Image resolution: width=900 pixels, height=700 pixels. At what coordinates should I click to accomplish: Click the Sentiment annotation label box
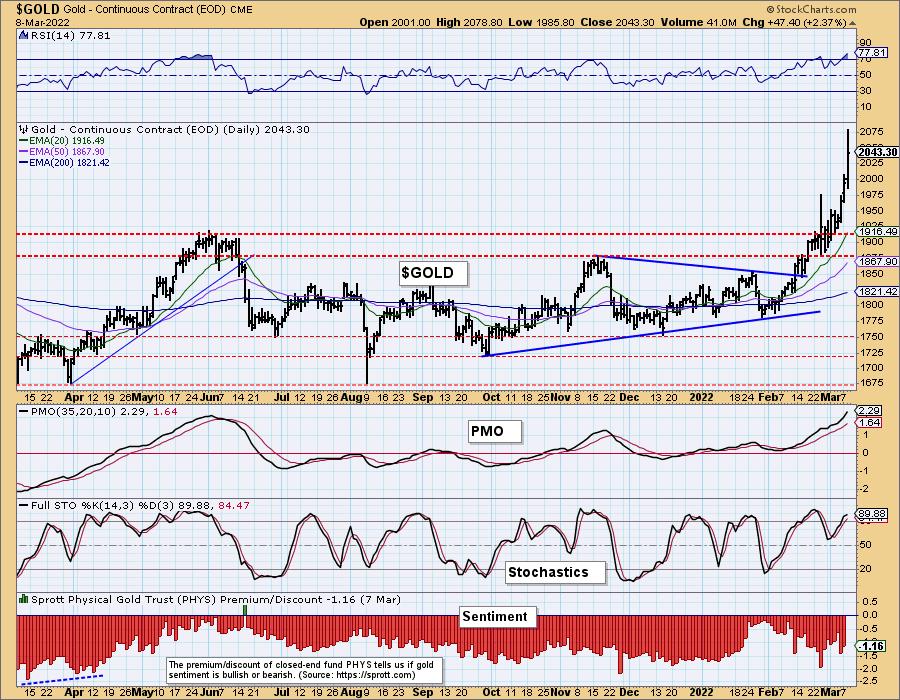pyautogui.click(x=498, y=617)
